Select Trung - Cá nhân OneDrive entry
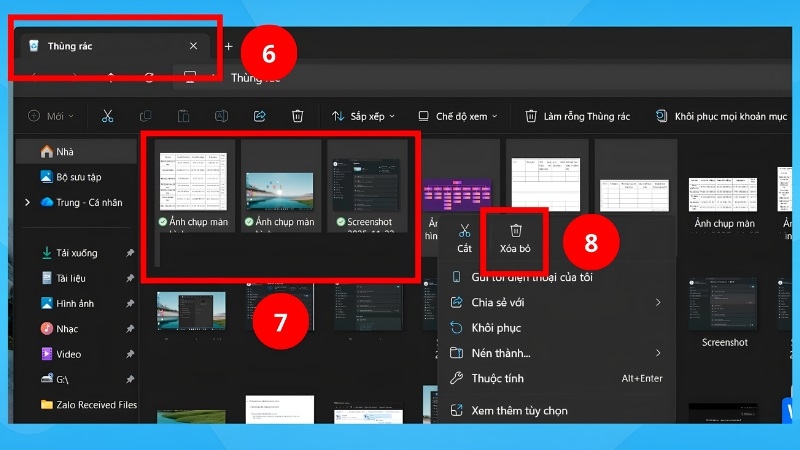Viewport: 800px width, 450px height. pos(82,203)
